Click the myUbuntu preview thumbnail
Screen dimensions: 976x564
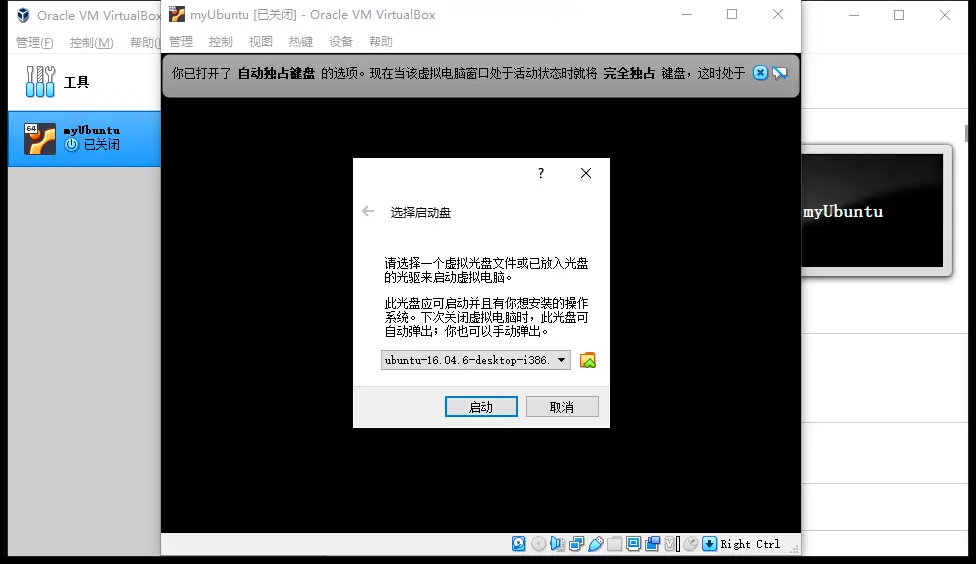point(872,210)
